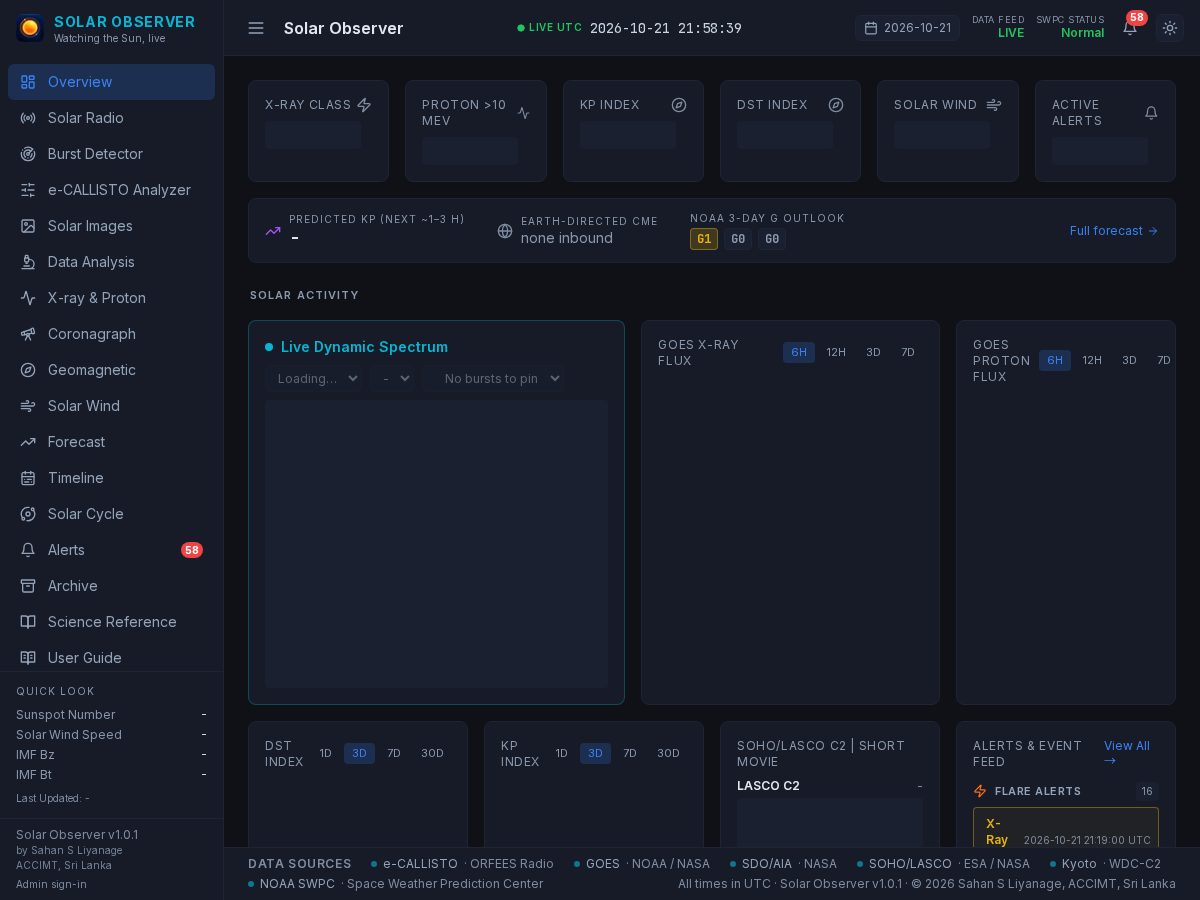
Task: Click the NOAA SWPC data source entry
Action: (396, 884)
